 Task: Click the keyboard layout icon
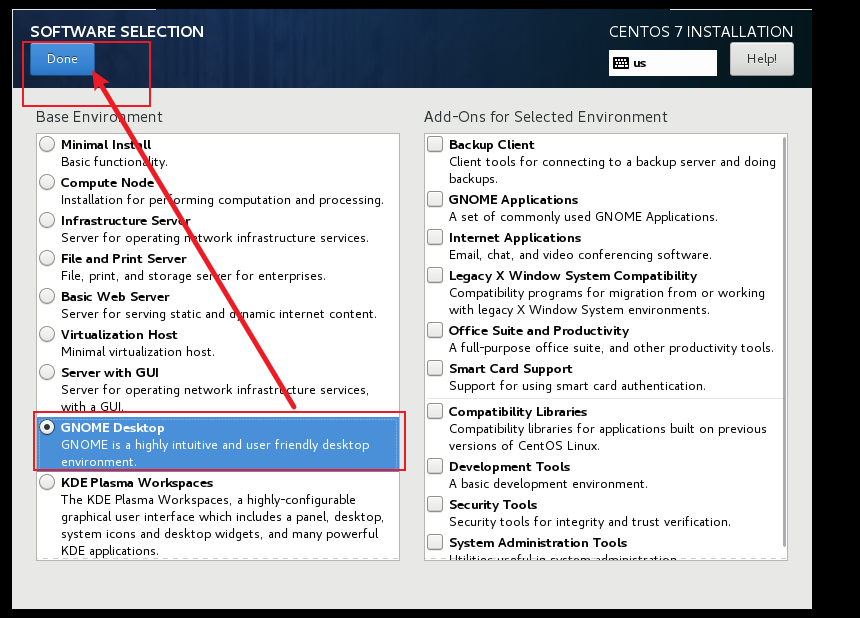(x=621, y=63)
